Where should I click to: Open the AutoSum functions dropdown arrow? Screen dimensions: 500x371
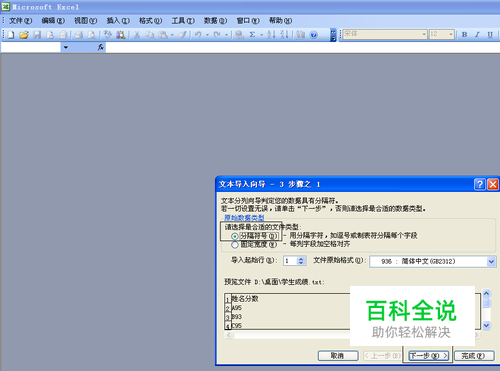pos(261,35)
